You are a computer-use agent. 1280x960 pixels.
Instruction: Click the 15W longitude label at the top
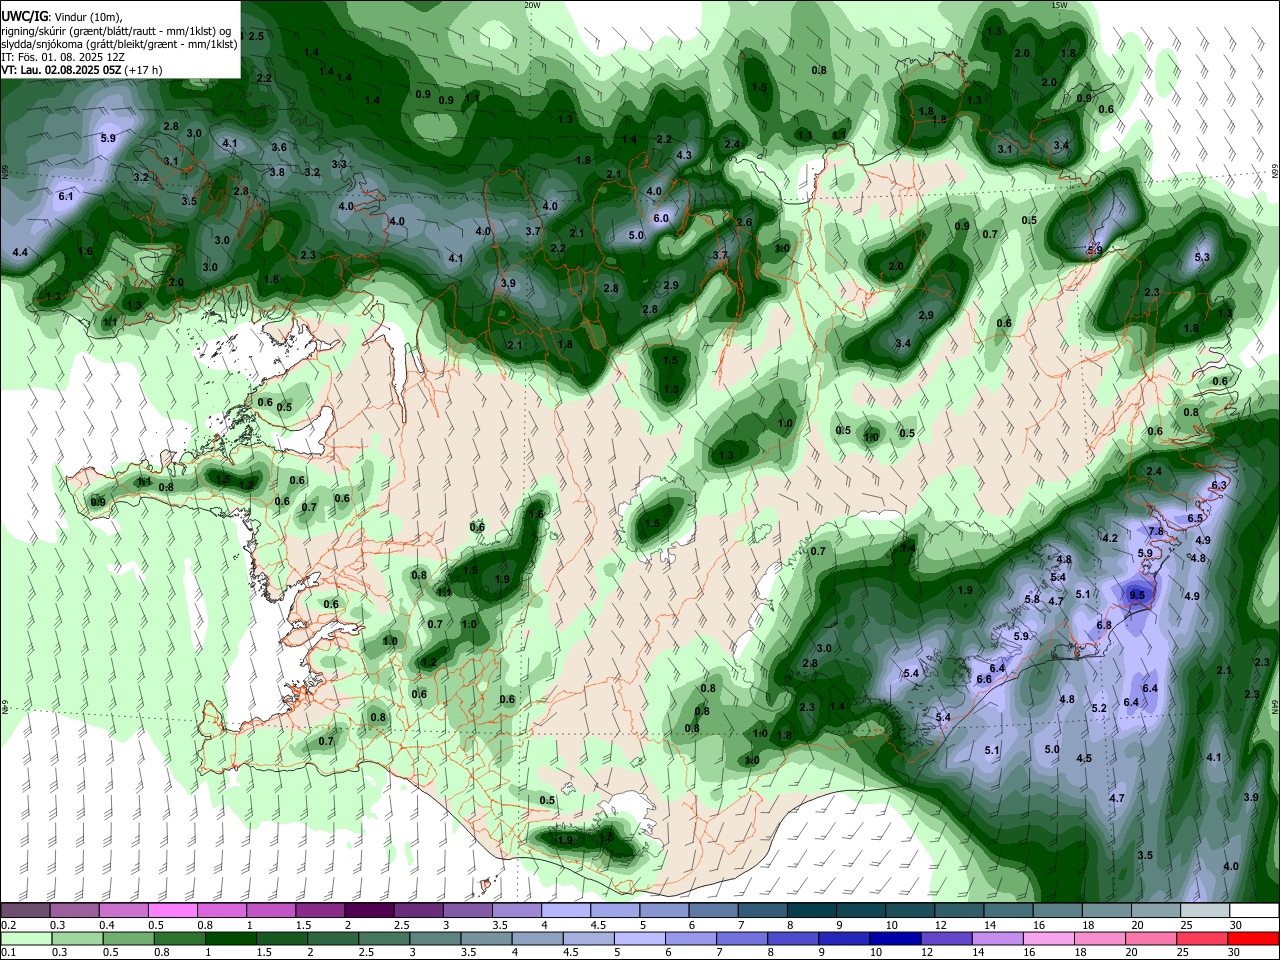tap(1059, 5)
